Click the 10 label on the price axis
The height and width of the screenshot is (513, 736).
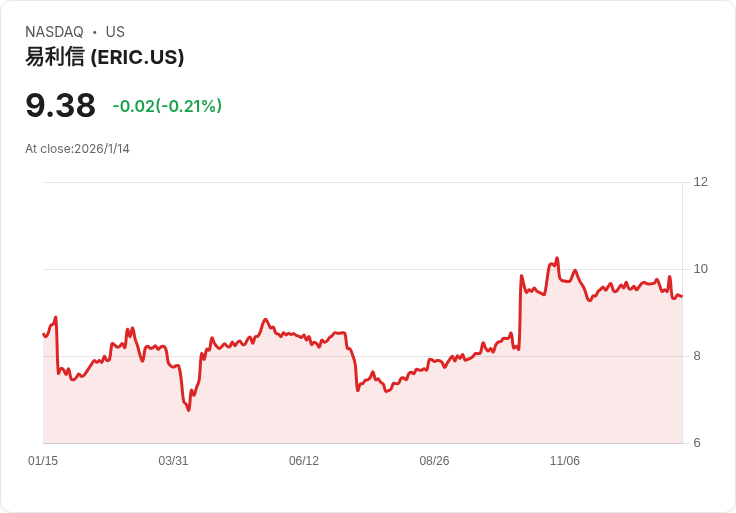click(700, 269)
